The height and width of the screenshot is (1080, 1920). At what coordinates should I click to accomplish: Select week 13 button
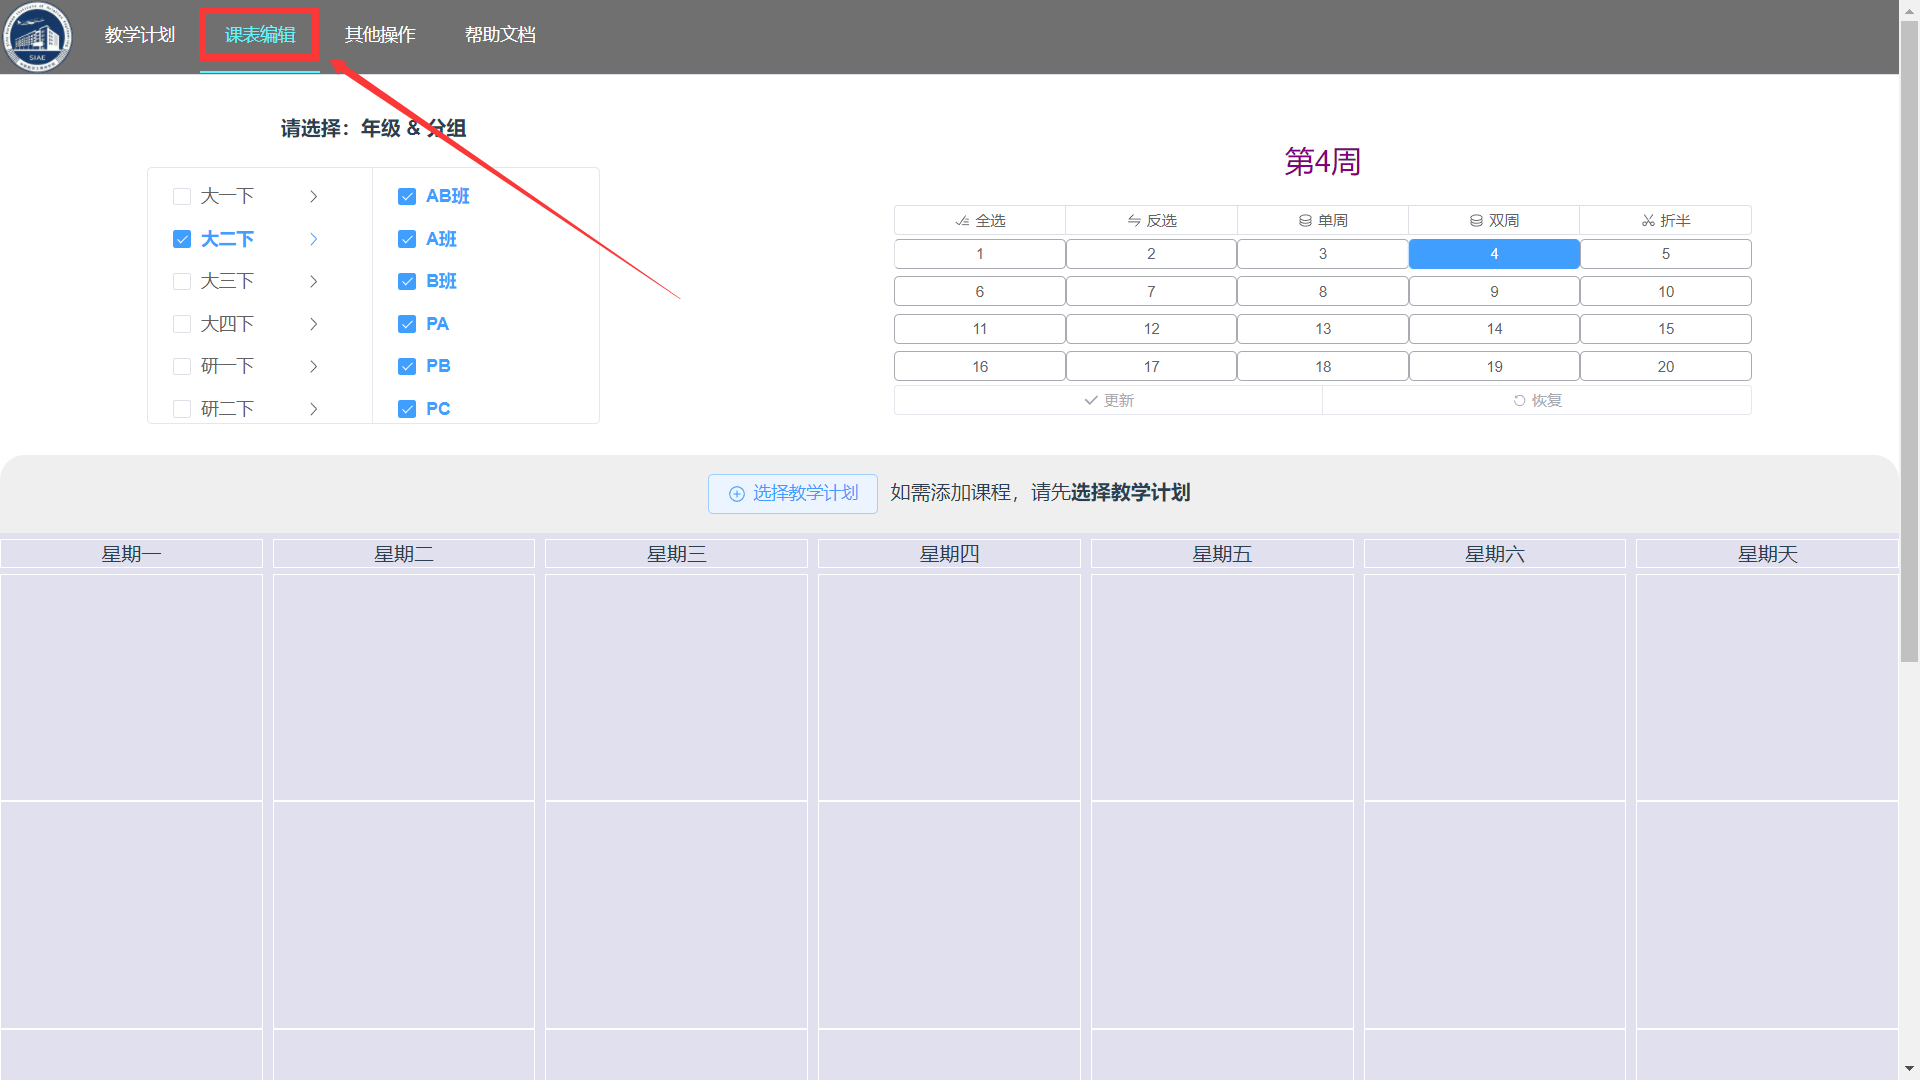1323,329
